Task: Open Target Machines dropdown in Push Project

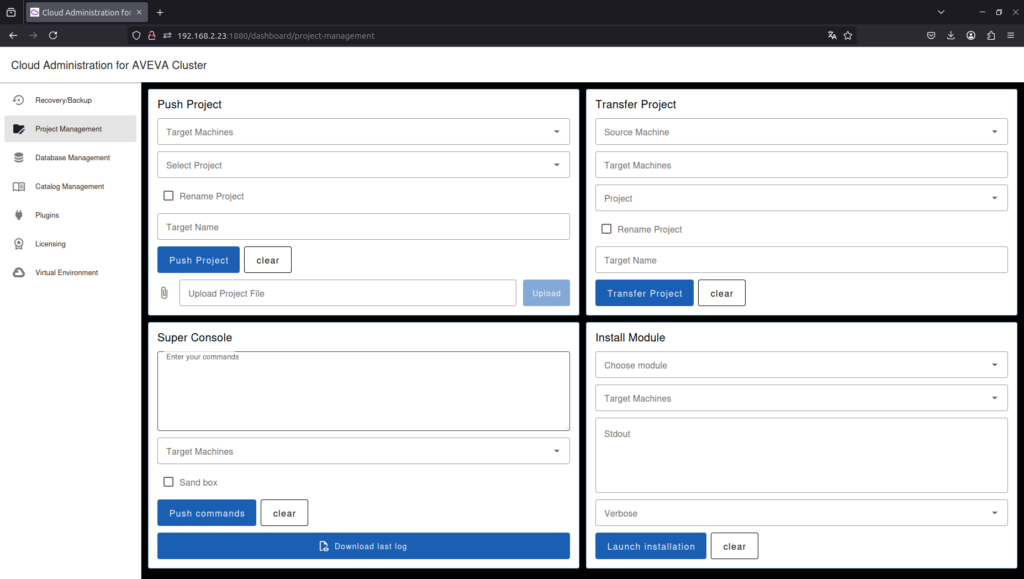Action: point(363,131)
